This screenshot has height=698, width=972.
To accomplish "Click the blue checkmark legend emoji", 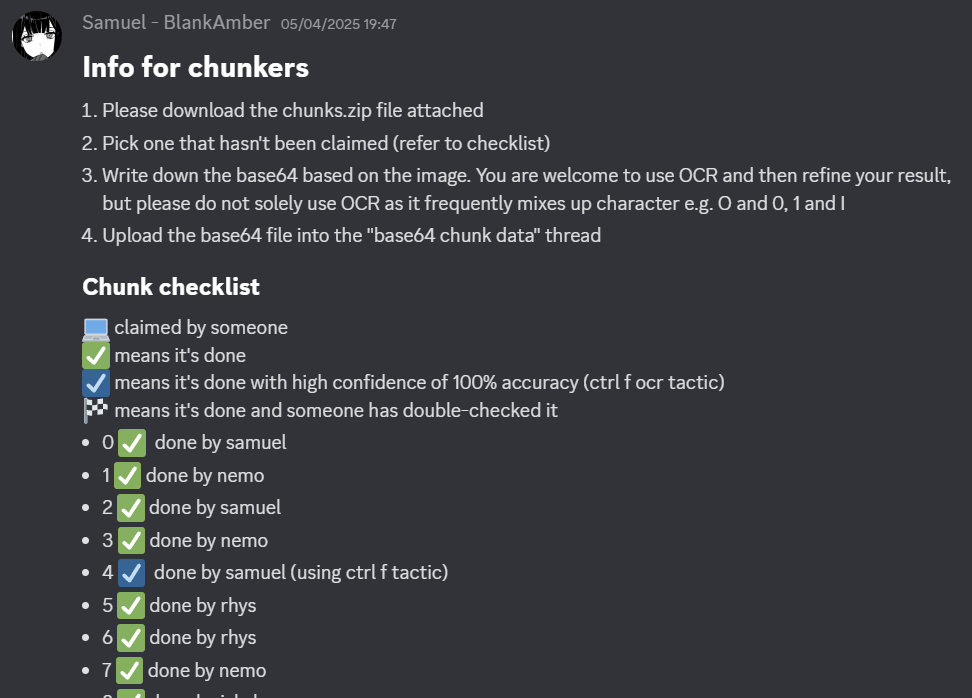I will (x=95, y=382).
